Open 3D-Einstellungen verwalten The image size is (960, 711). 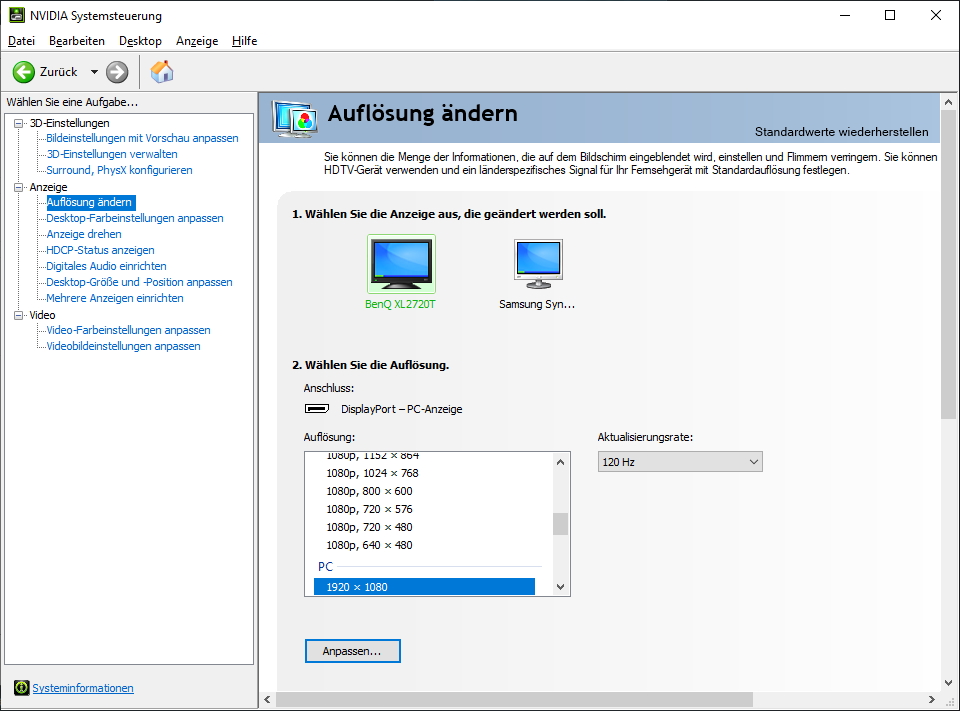[x=112, y=154]
